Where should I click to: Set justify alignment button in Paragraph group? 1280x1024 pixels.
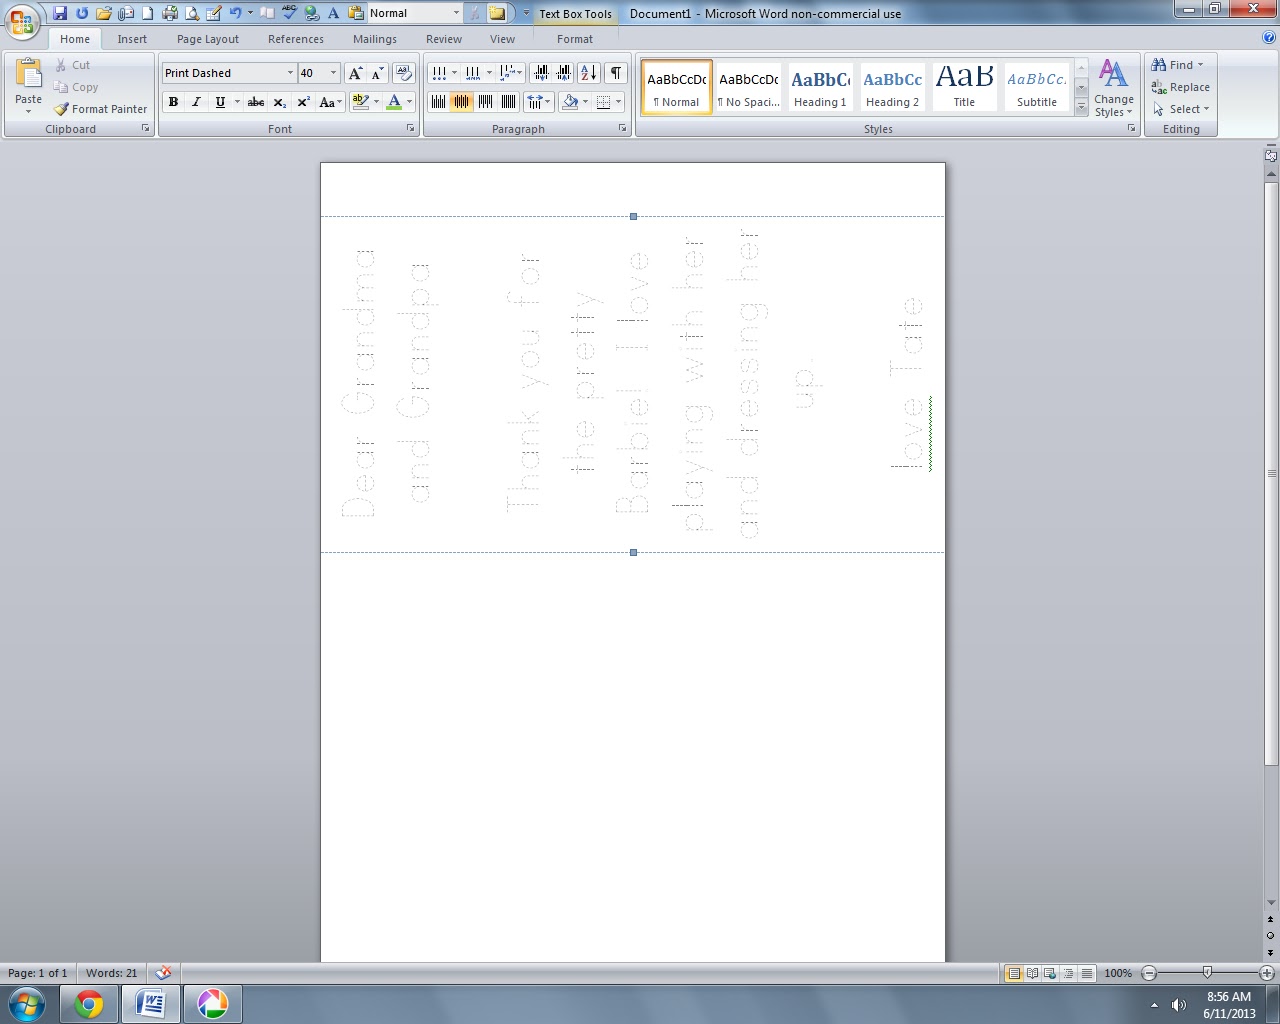point(508,102)
